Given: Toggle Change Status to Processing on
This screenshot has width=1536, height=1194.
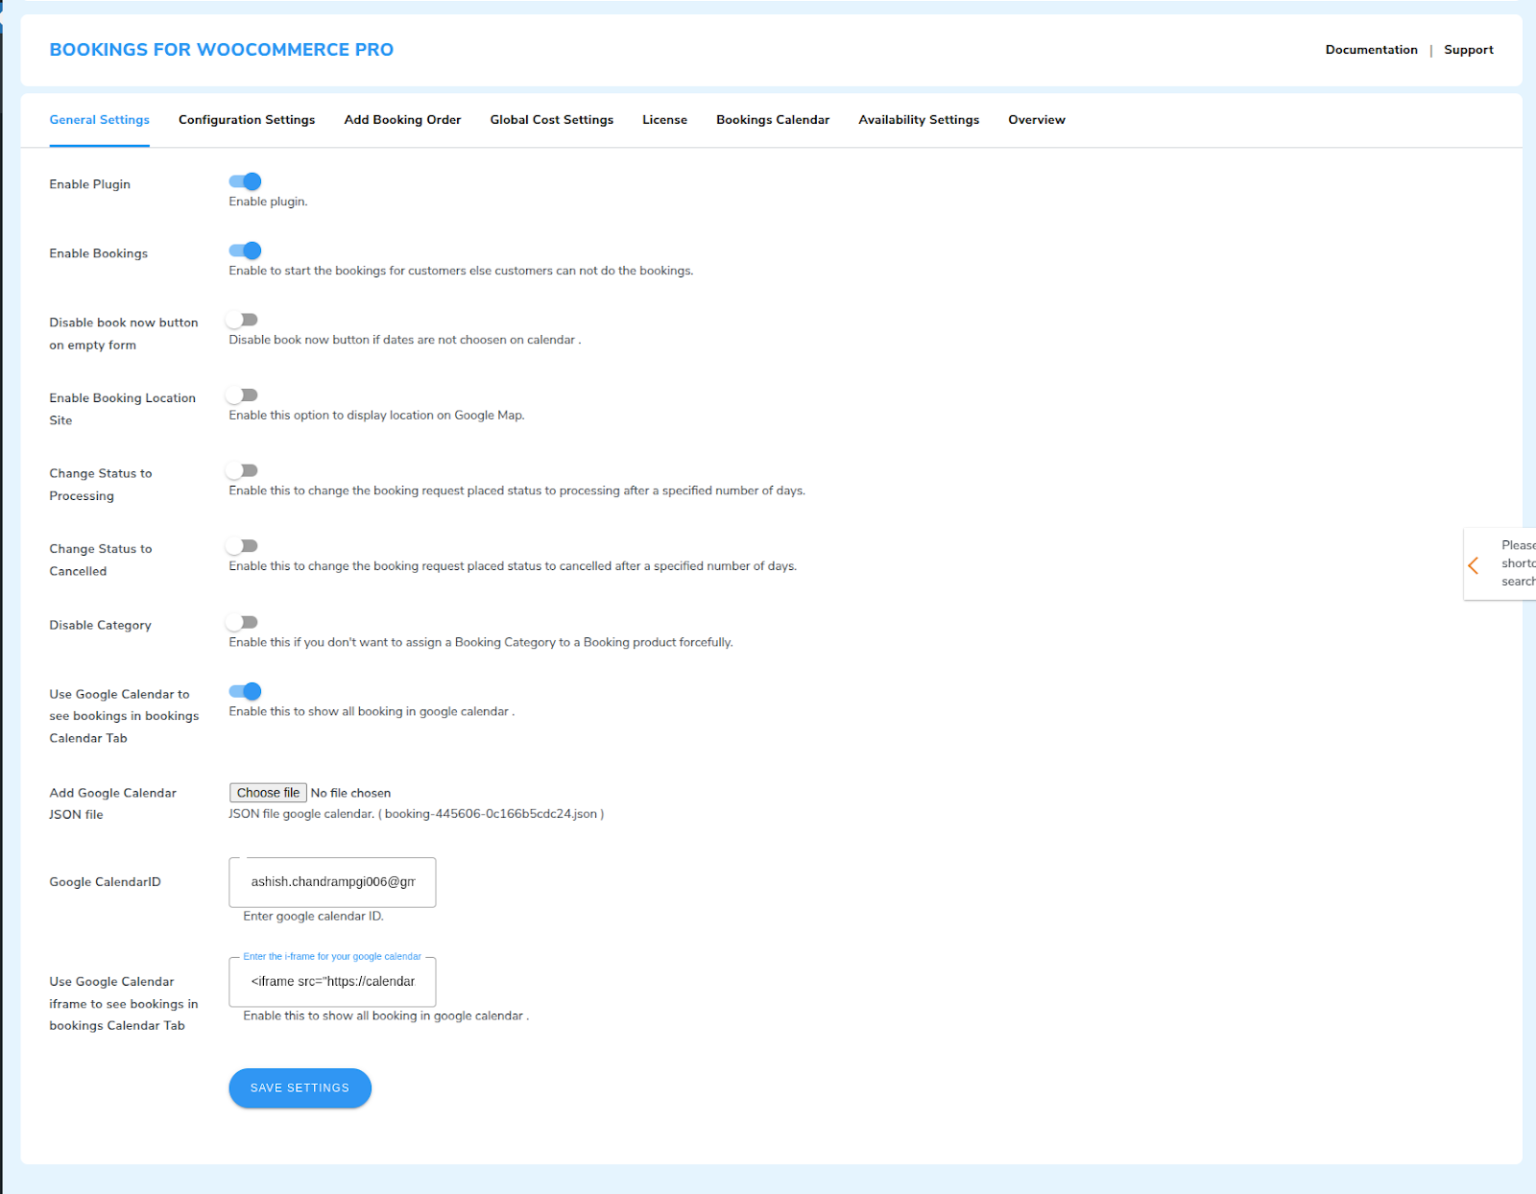Looking at the screenshot, I should pyautogui.click(x=241, y=469).
